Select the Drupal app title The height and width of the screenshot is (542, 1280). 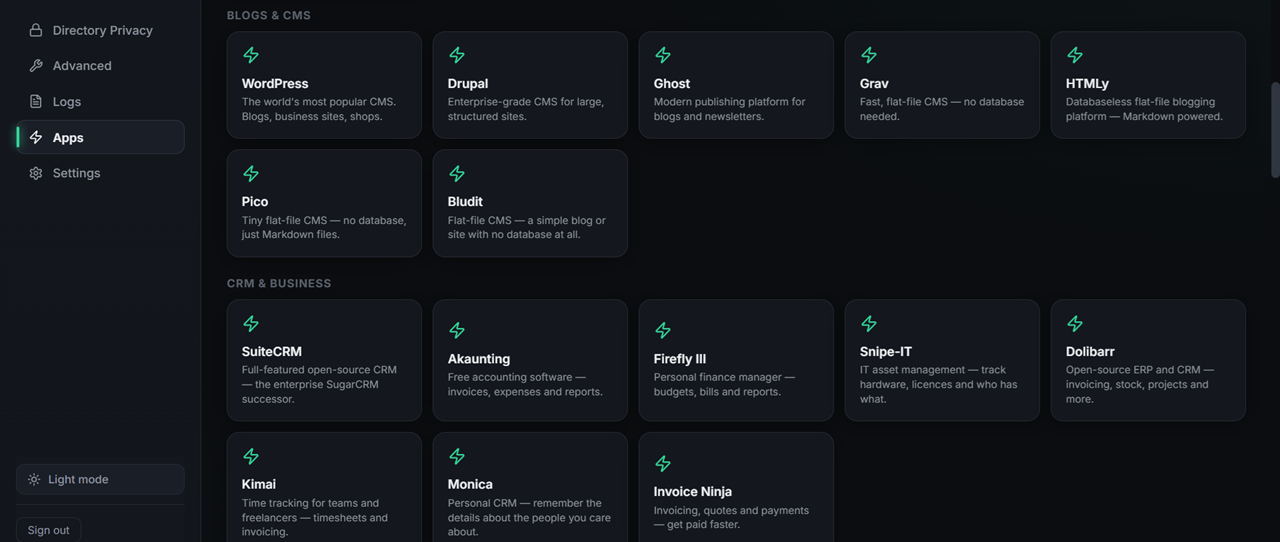click(468, 84)
